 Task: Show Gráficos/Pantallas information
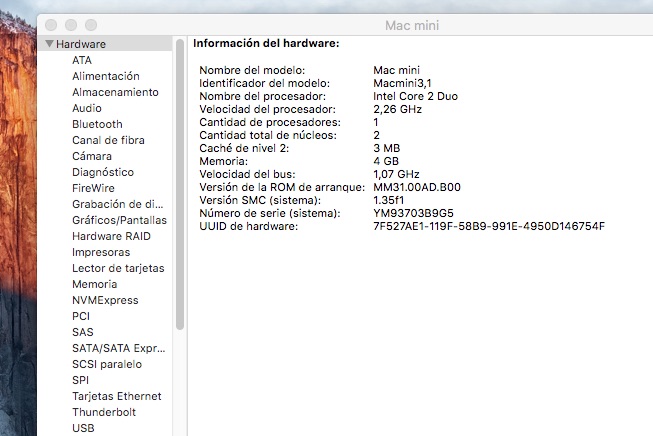coord(120,220)
